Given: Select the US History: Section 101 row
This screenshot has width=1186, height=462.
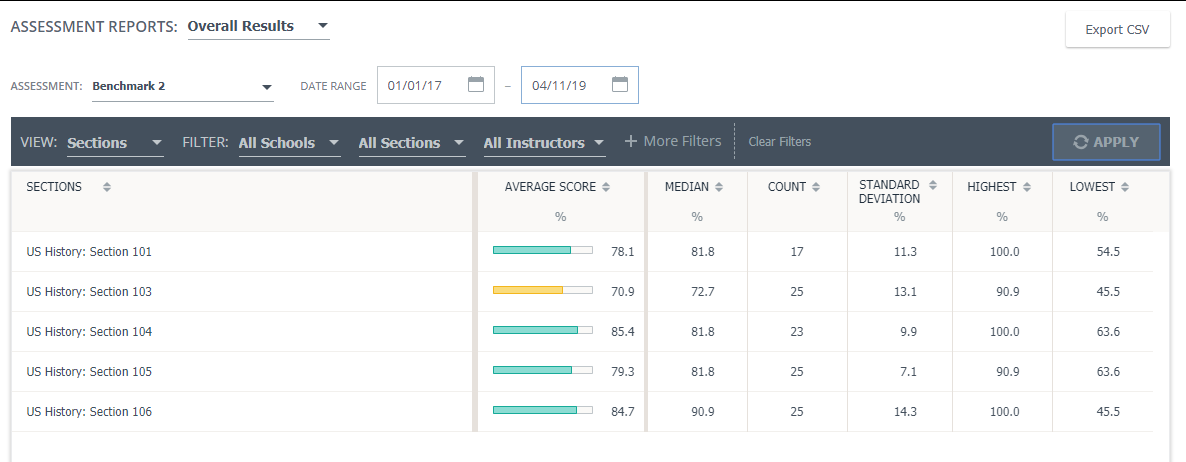Looking at the screenshot, I should click(90, 252).
